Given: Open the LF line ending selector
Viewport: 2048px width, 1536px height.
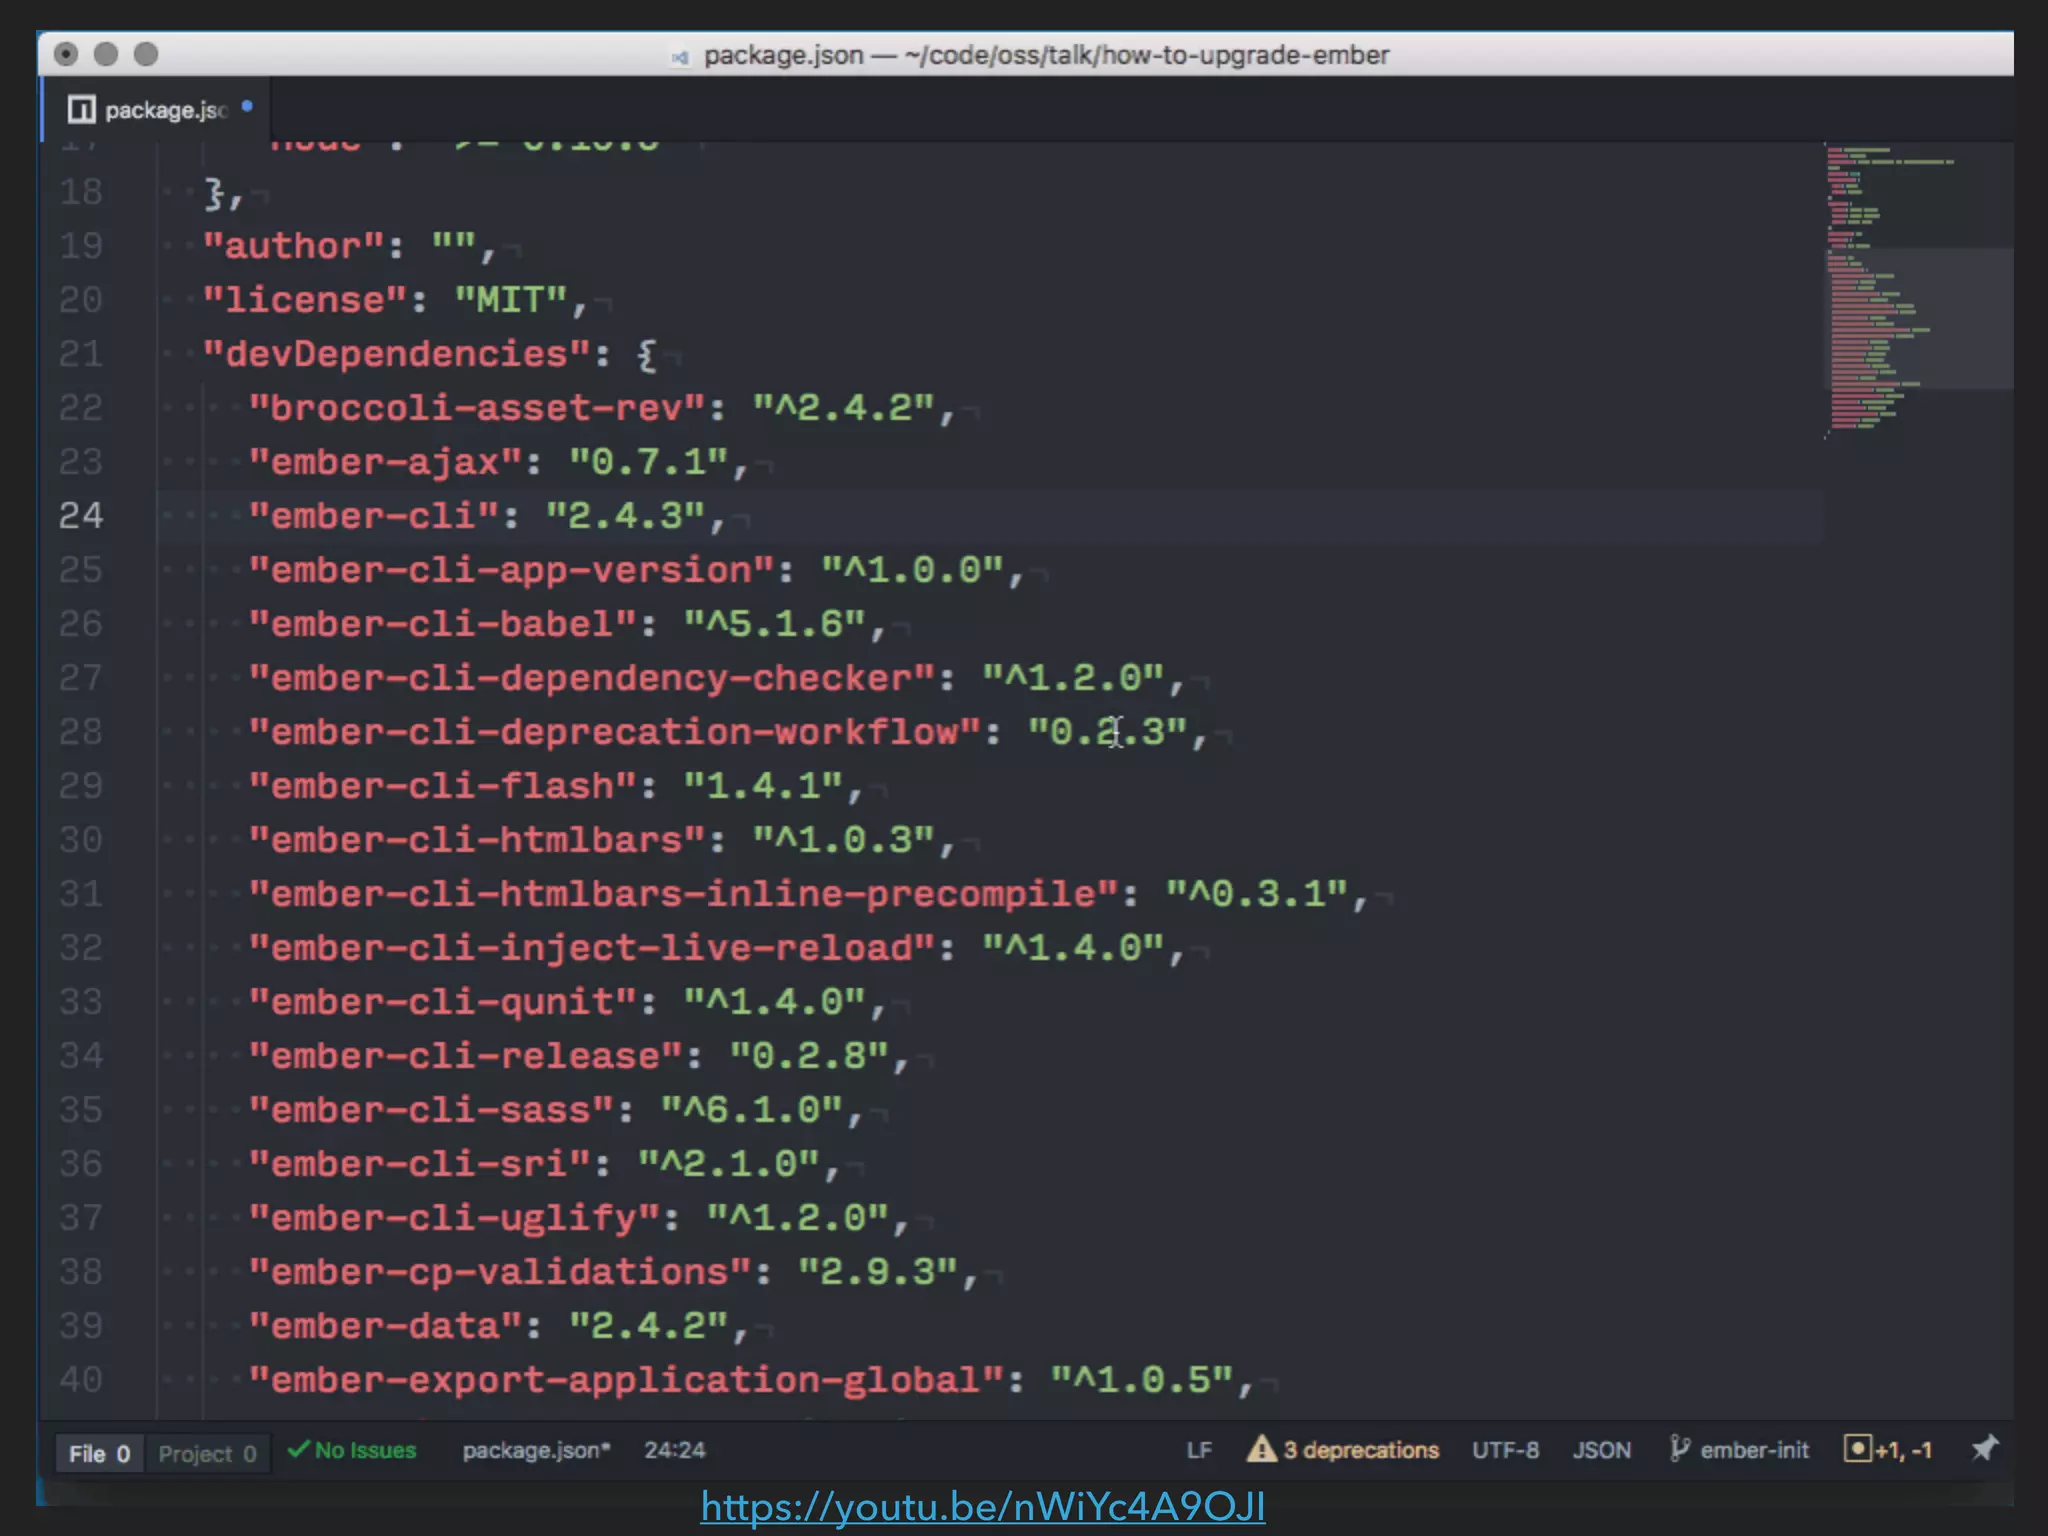Looking at the screenshot, I should click(1199, 1450).
